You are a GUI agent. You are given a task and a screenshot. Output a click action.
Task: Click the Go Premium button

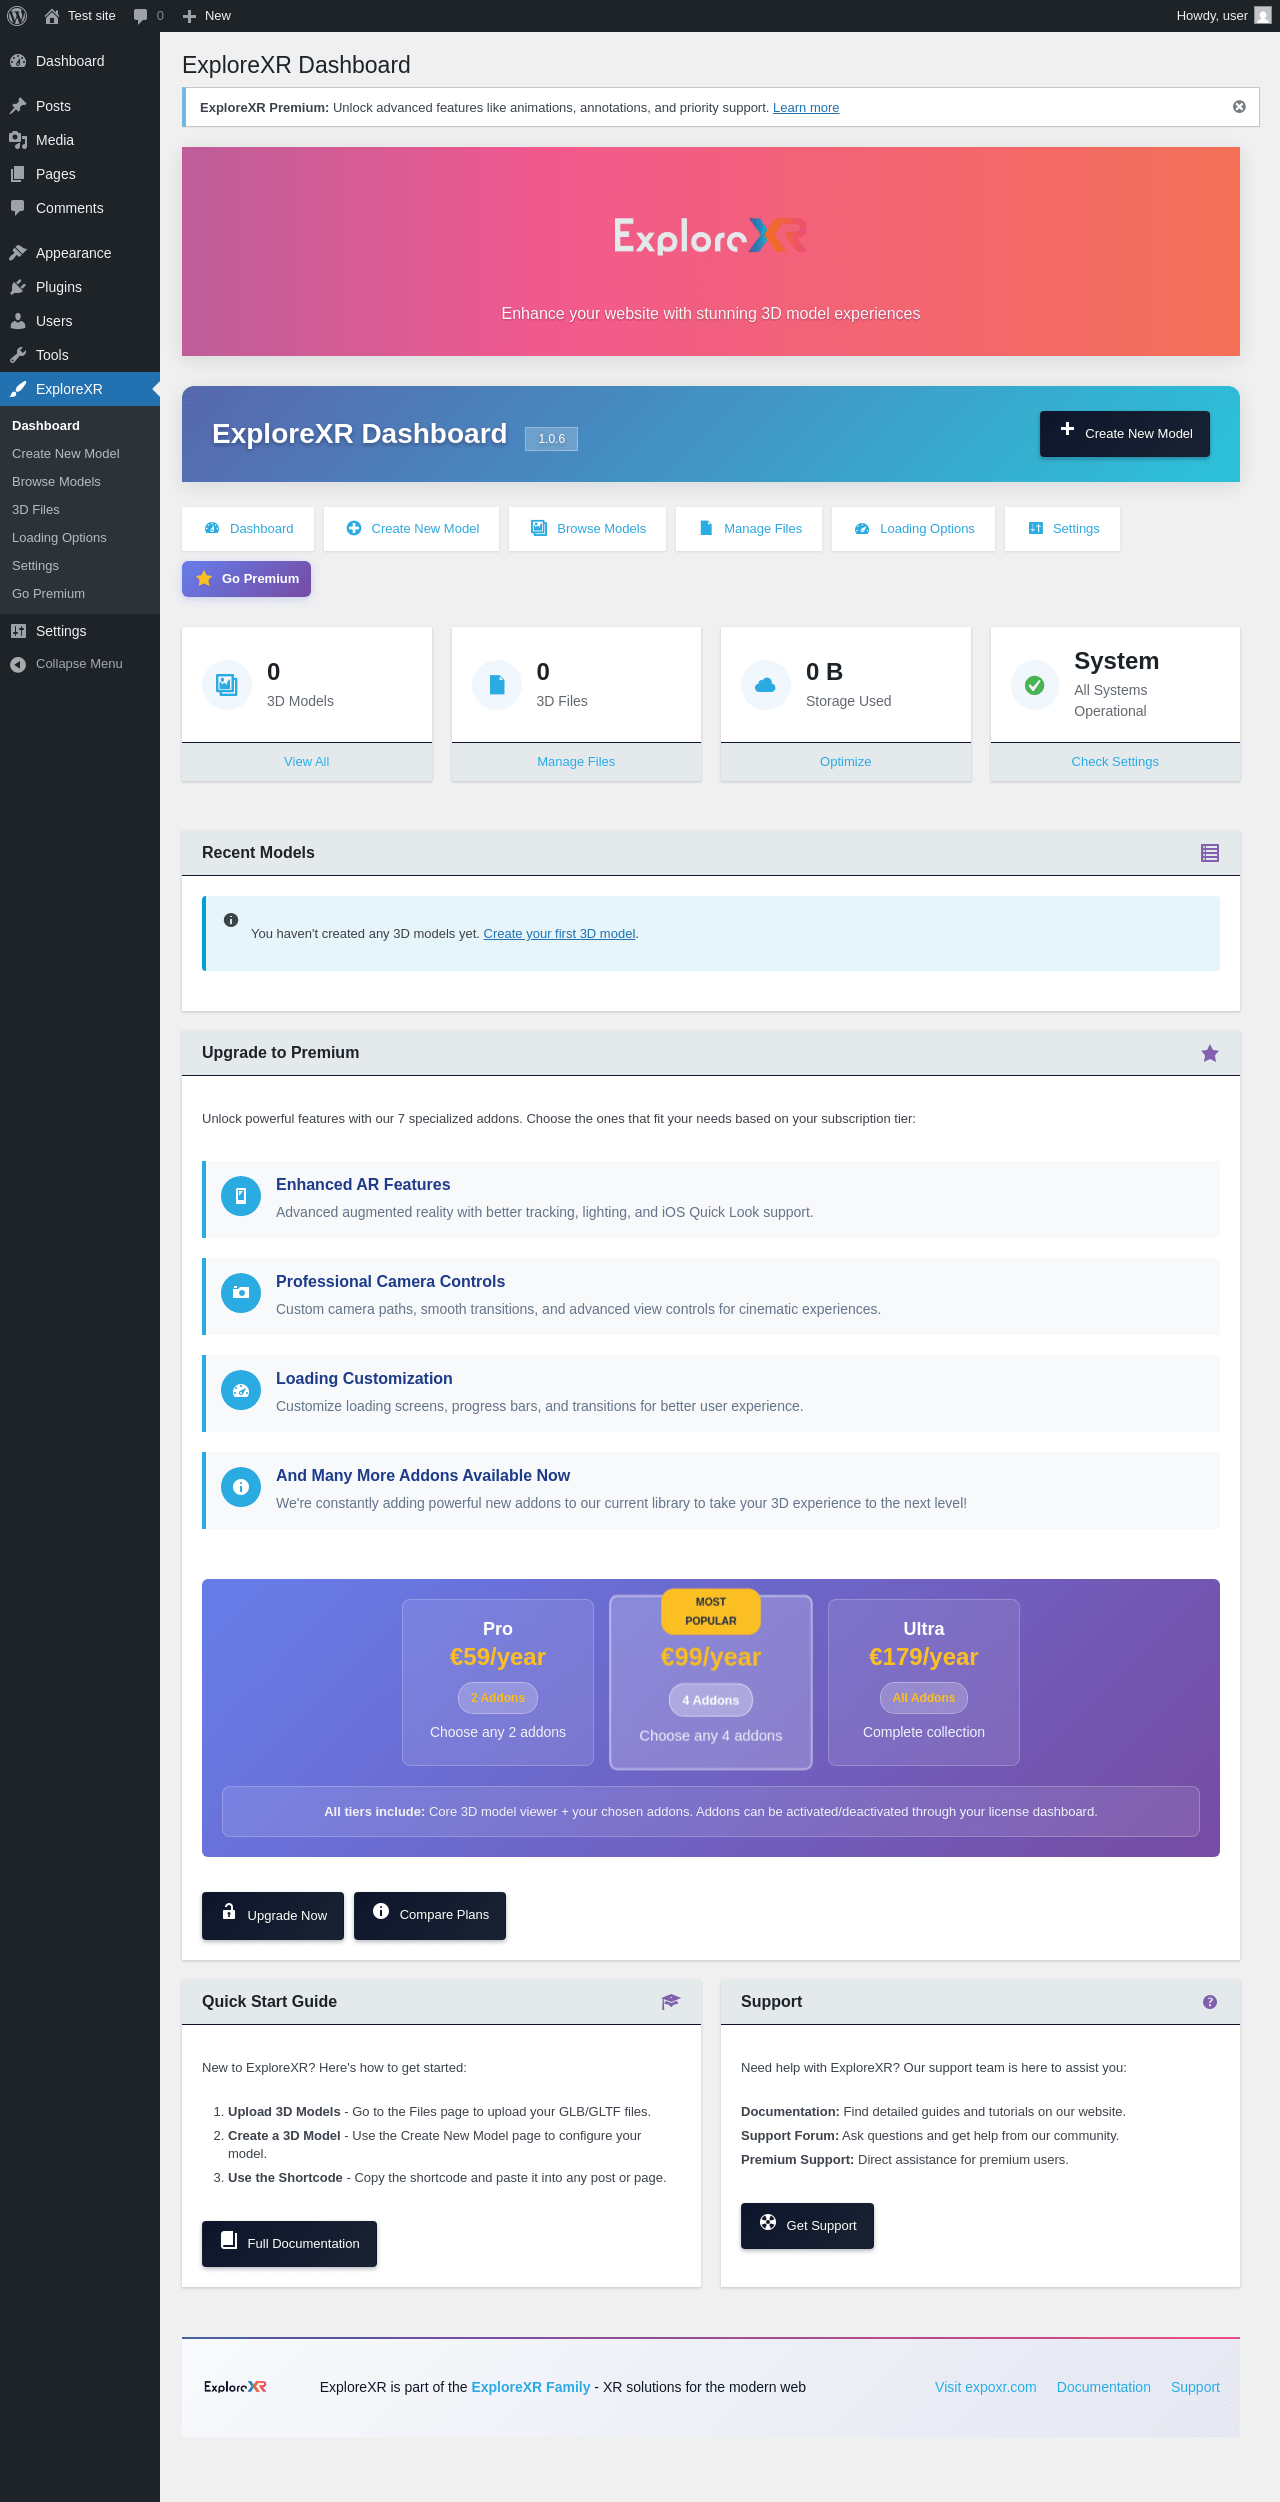[x=246, y=579]
